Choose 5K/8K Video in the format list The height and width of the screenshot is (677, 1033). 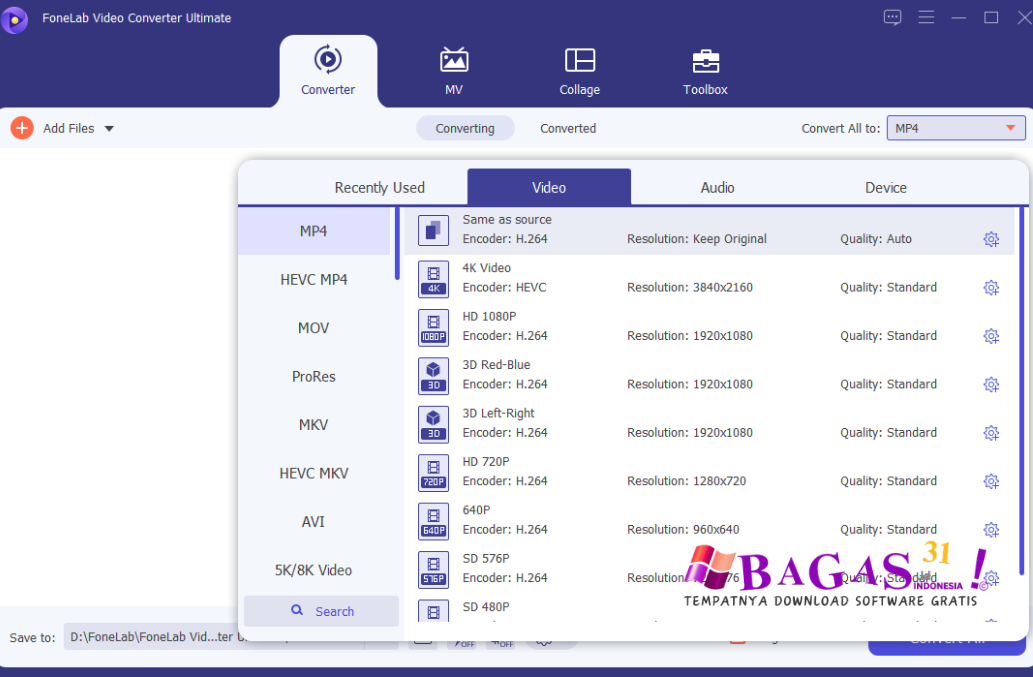click(x=314, y=570)
